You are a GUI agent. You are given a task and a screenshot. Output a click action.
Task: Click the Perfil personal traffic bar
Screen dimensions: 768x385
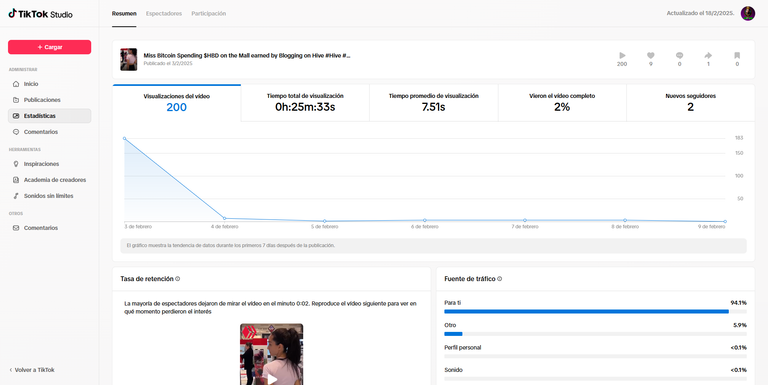coord(596,356)
